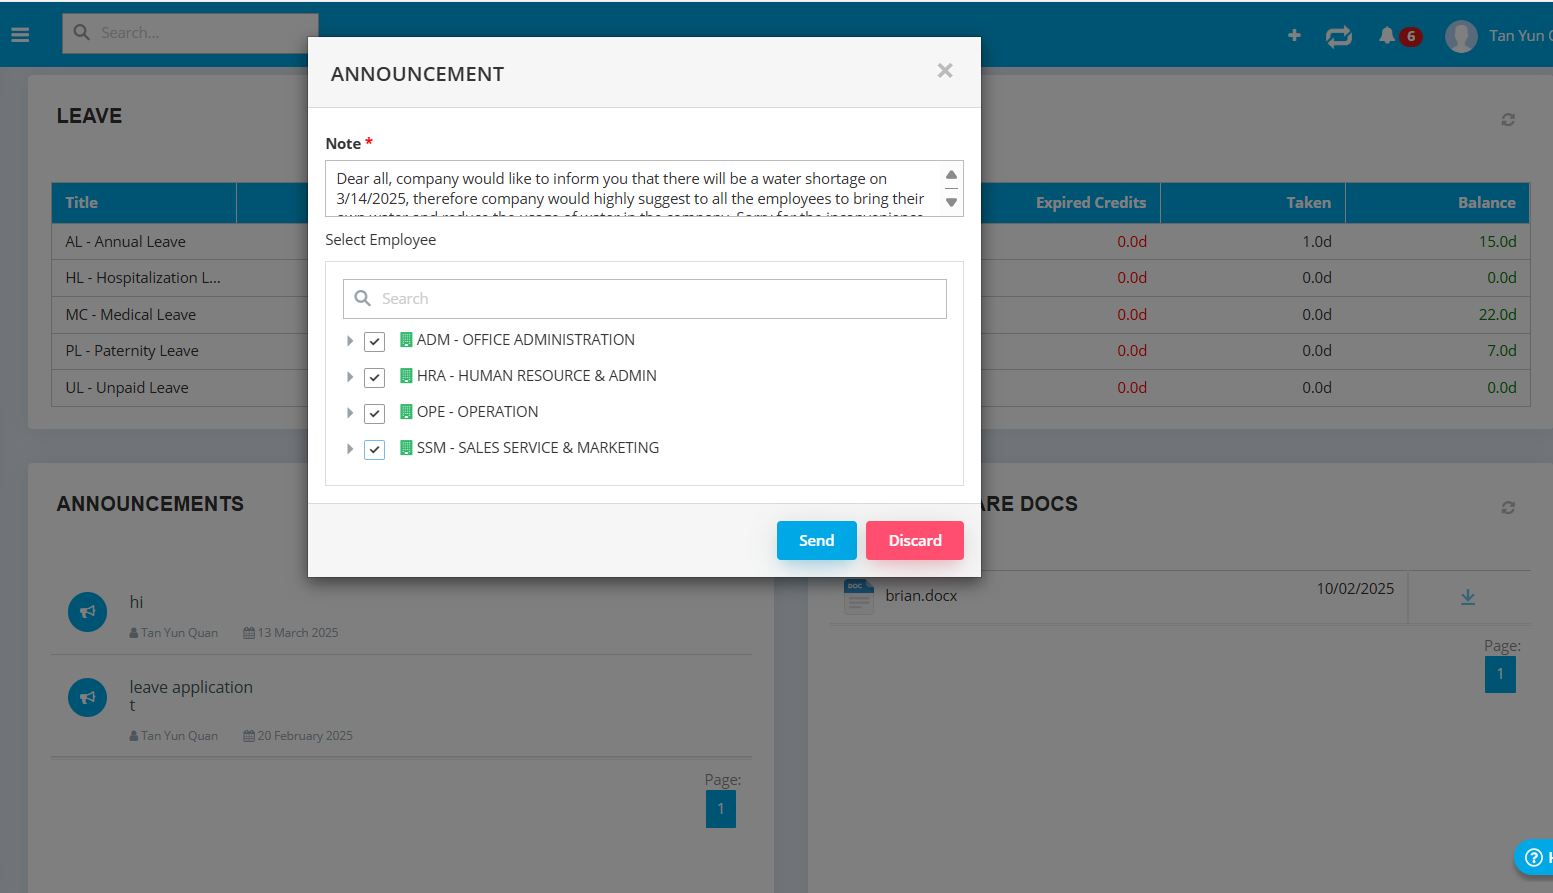
Task: Click the brian.docx document icon
Action: (859, 597)
